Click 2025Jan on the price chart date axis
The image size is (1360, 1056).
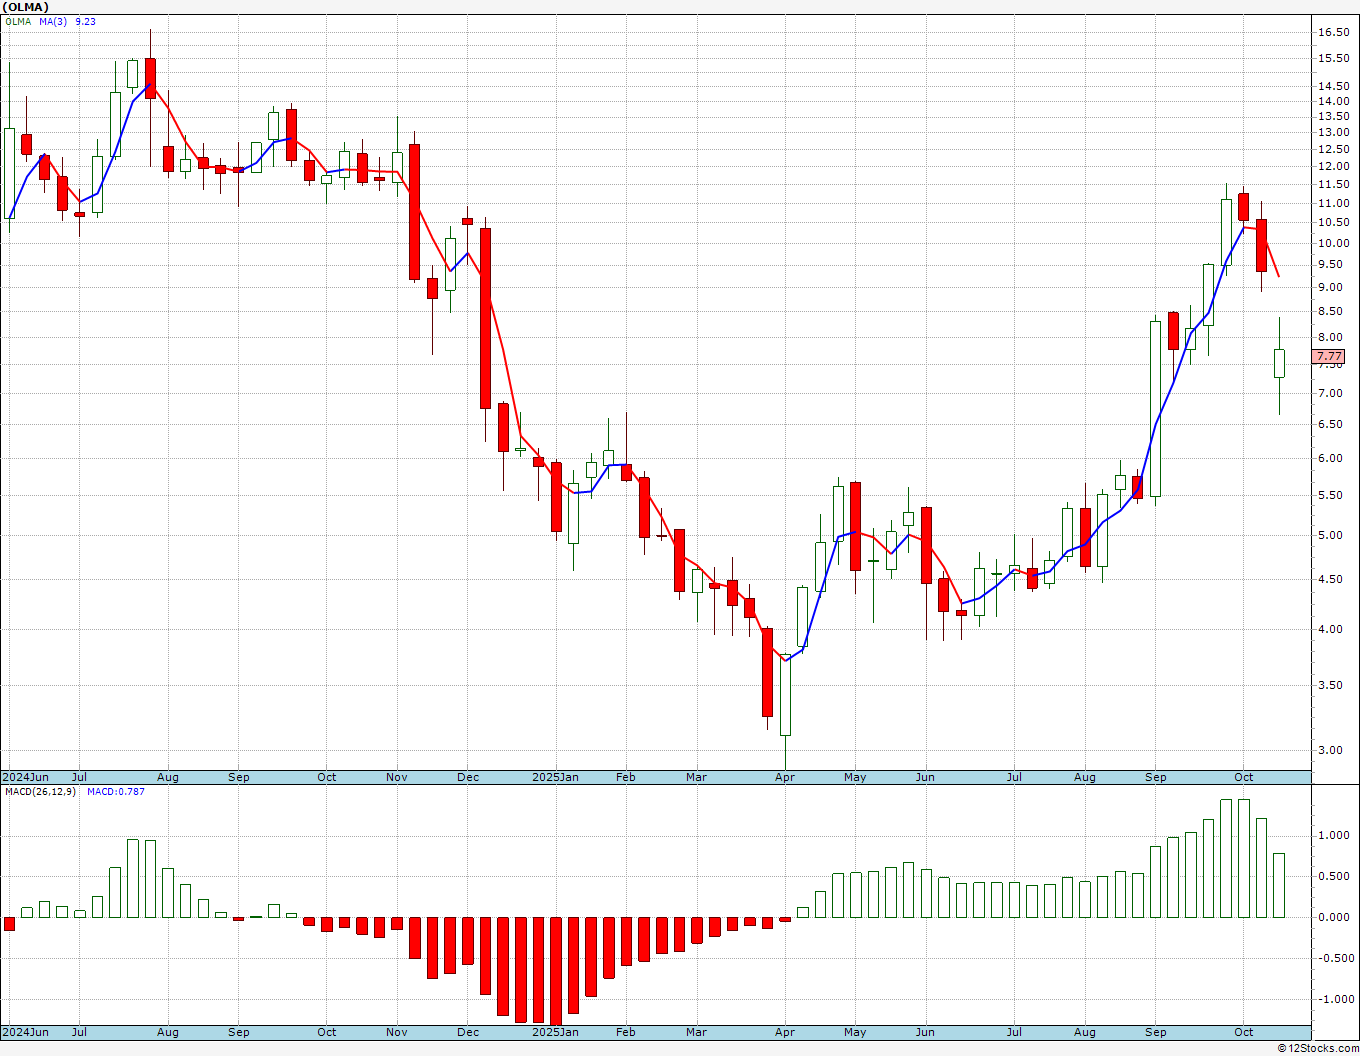coord(555,777)
